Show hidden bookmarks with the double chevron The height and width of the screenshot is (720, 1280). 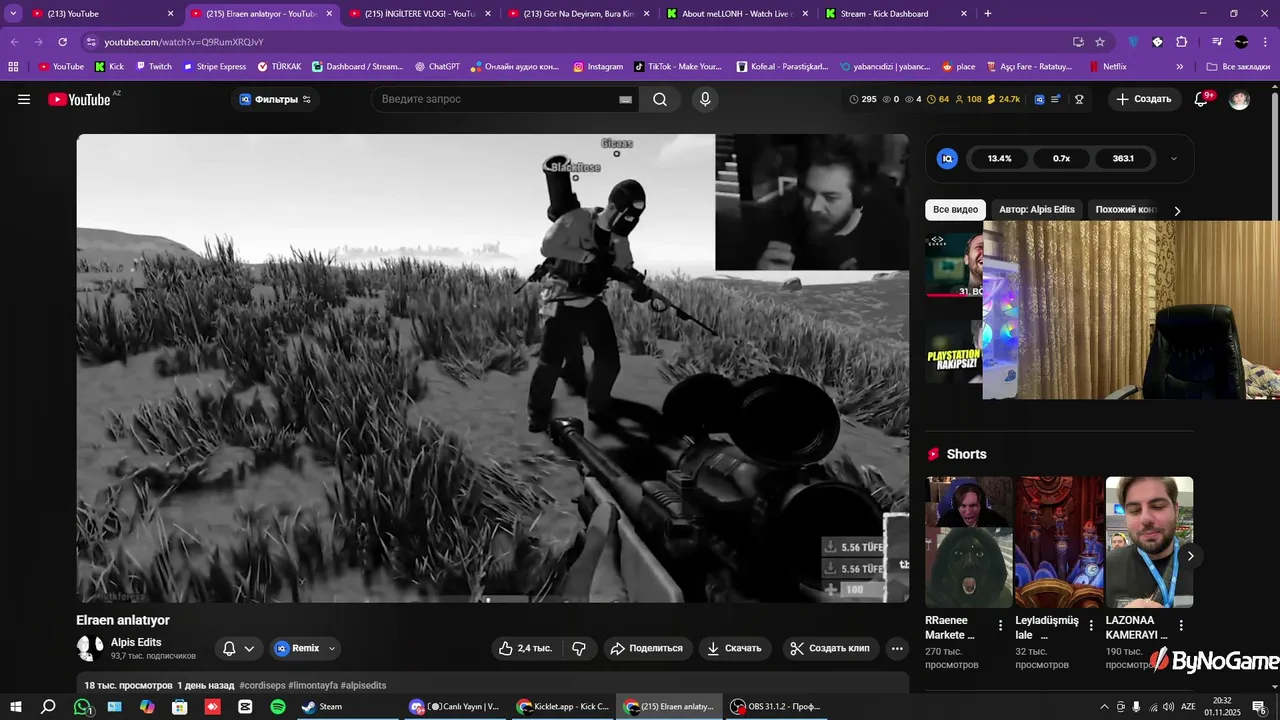coord(1180,67)
